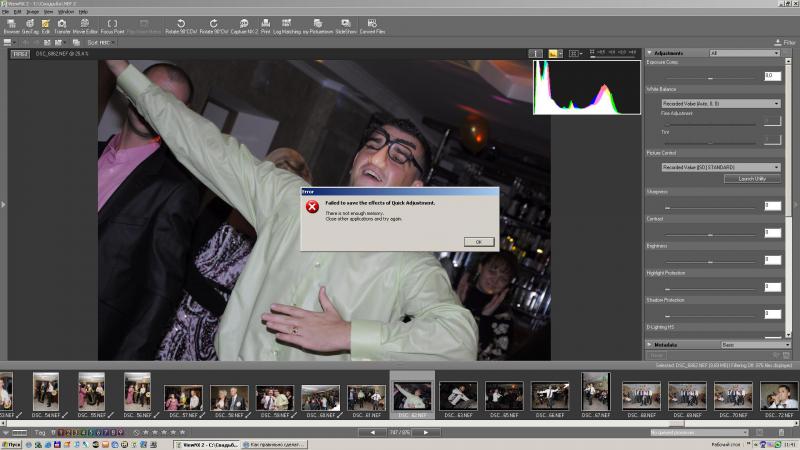Open the Help menu

point(83,12)
